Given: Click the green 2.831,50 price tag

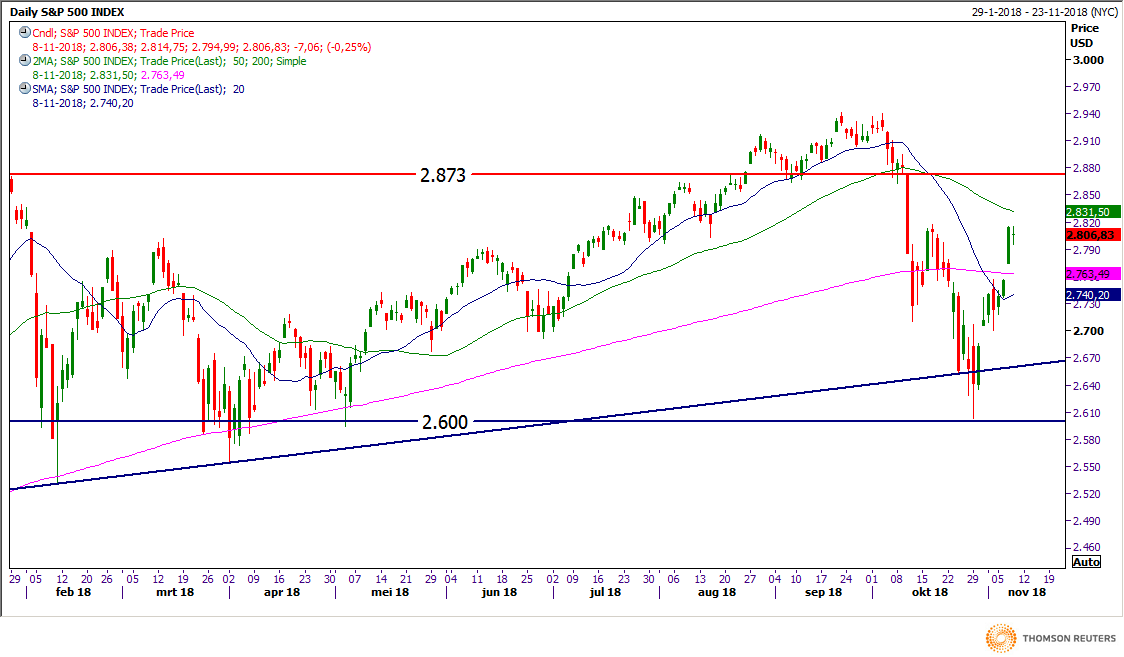Looking at the screenshot, I should (1092, 212).
